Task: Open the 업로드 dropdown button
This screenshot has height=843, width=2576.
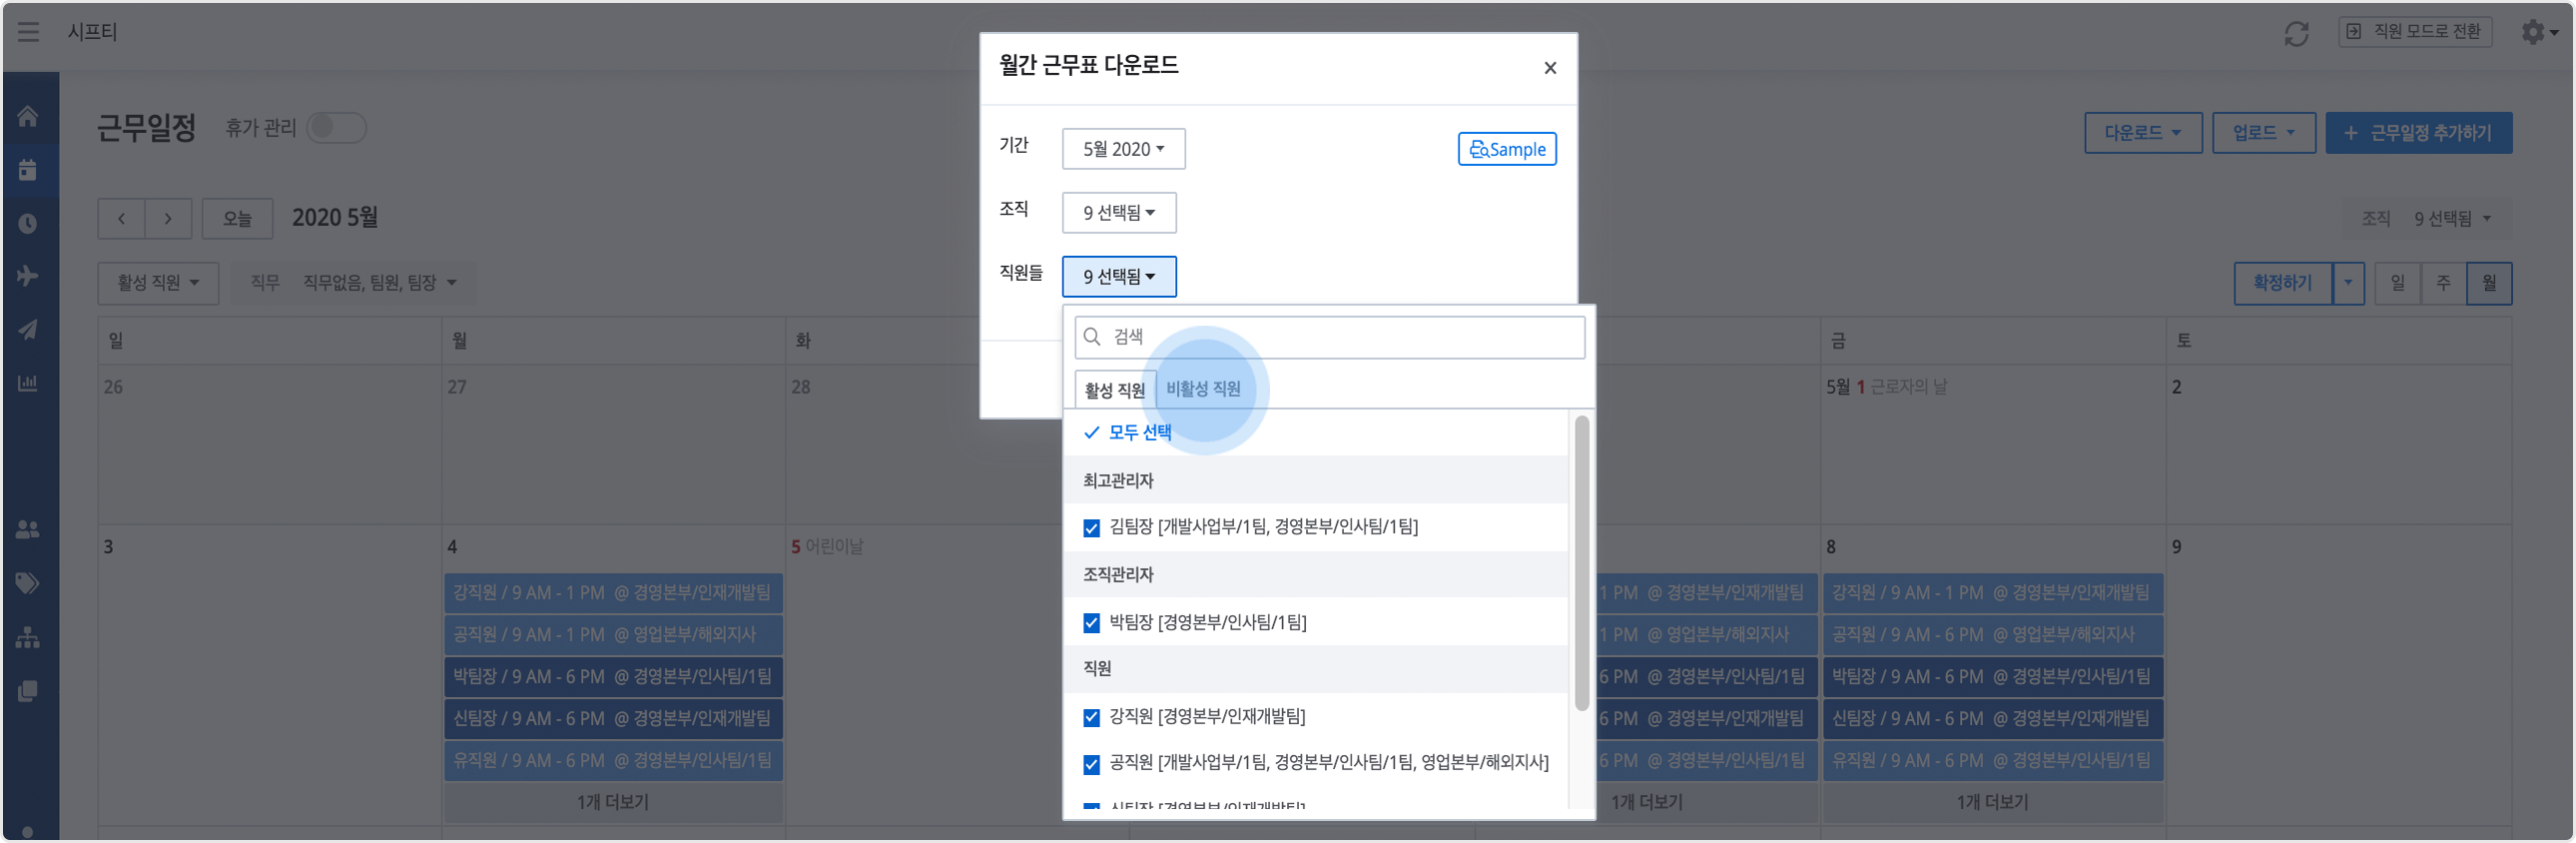Action: (2263, 132)
